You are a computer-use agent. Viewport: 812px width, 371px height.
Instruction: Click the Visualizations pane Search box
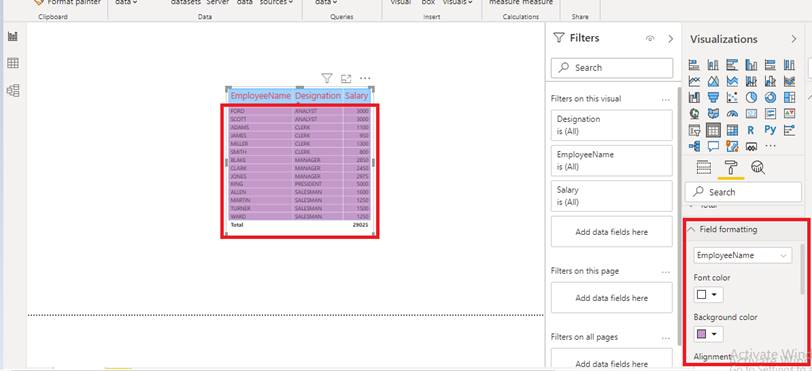(x=743, y=192)
